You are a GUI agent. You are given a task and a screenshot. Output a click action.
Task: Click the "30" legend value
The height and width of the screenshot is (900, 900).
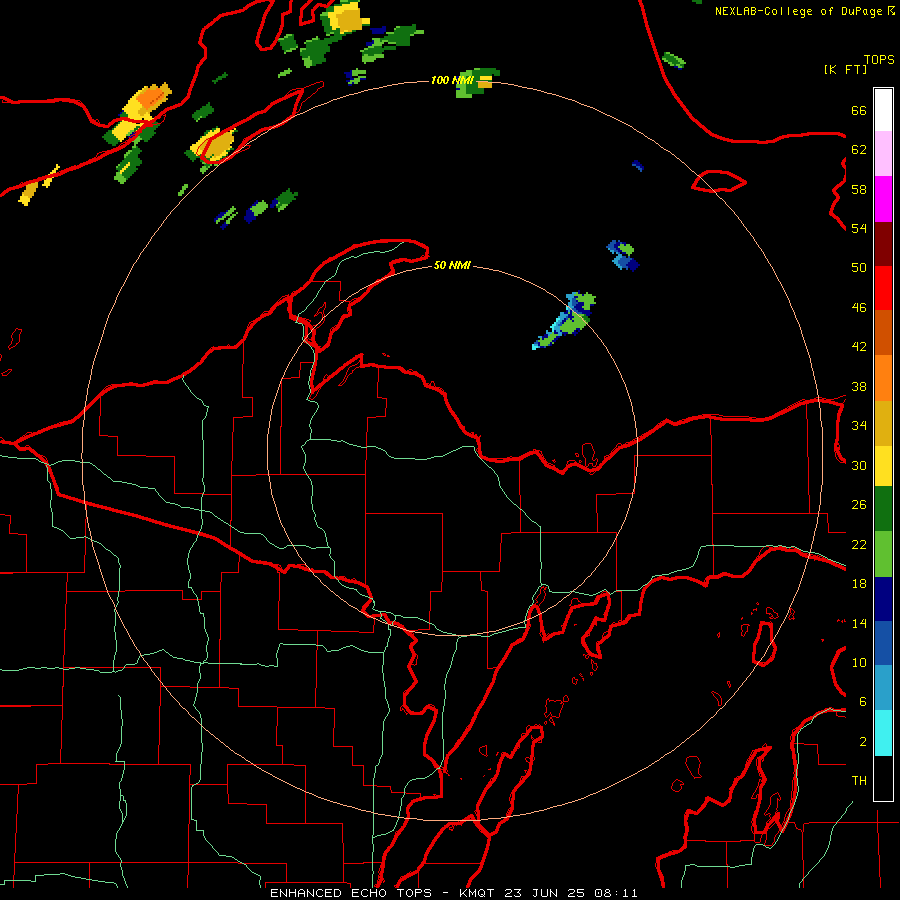[x=859, y=465]
